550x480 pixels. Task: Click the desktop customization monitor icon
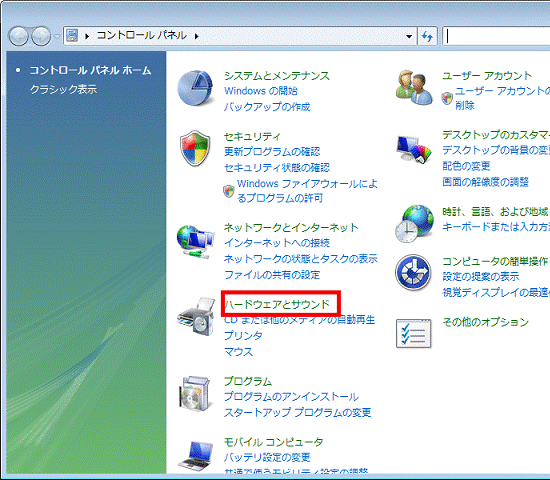click(x=414, y=149)
